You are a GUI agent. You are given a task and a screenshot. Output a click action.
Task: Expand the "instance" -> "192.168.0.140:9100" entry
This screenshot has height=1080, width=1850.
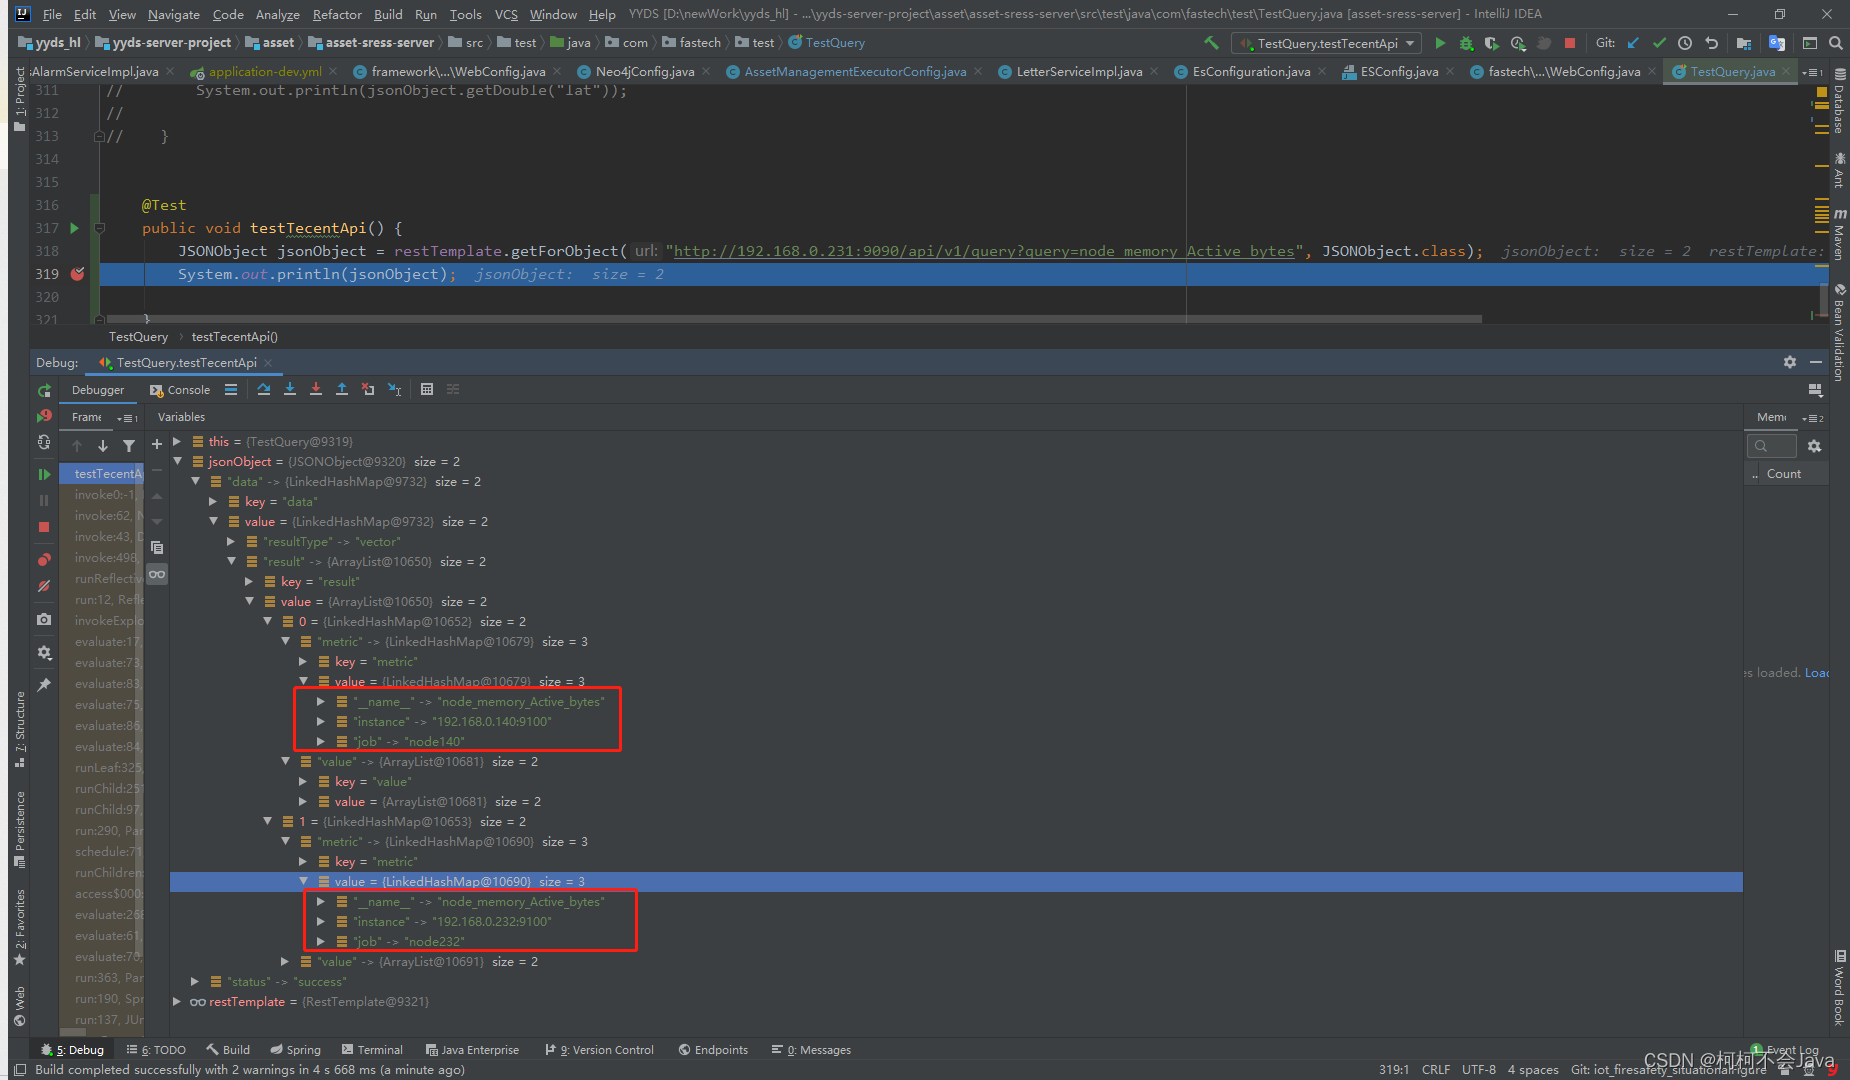point(321,721)
